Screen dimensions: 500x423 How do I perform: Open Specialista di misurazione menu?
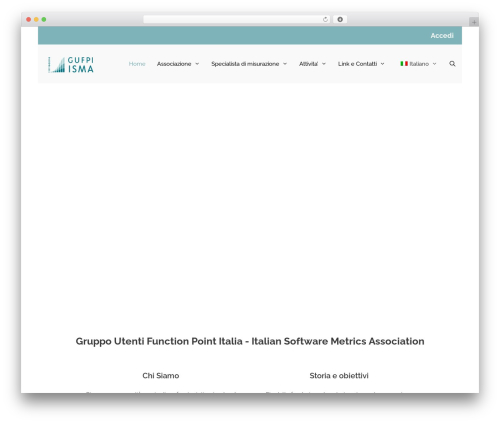click(x=245, y=64)
